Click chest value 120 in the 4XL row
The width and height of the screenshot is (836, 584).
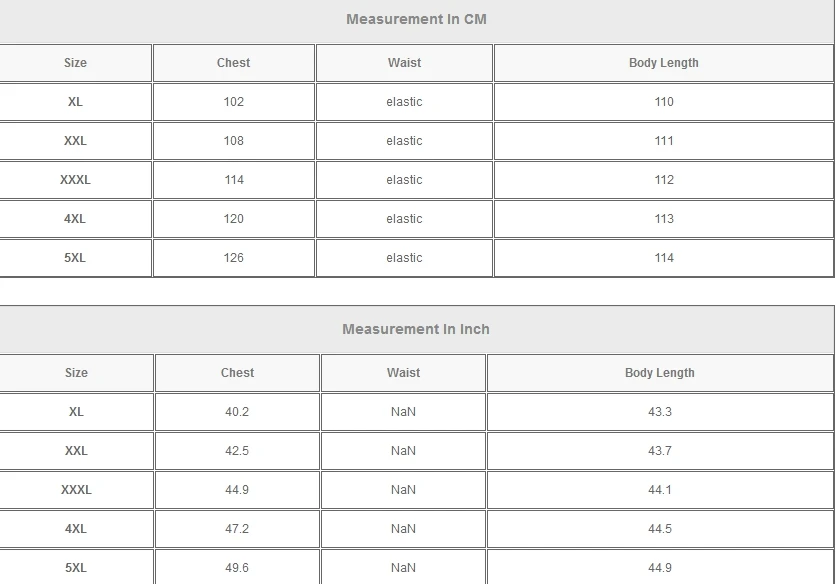pyautogui.click(x=233, y=219)
